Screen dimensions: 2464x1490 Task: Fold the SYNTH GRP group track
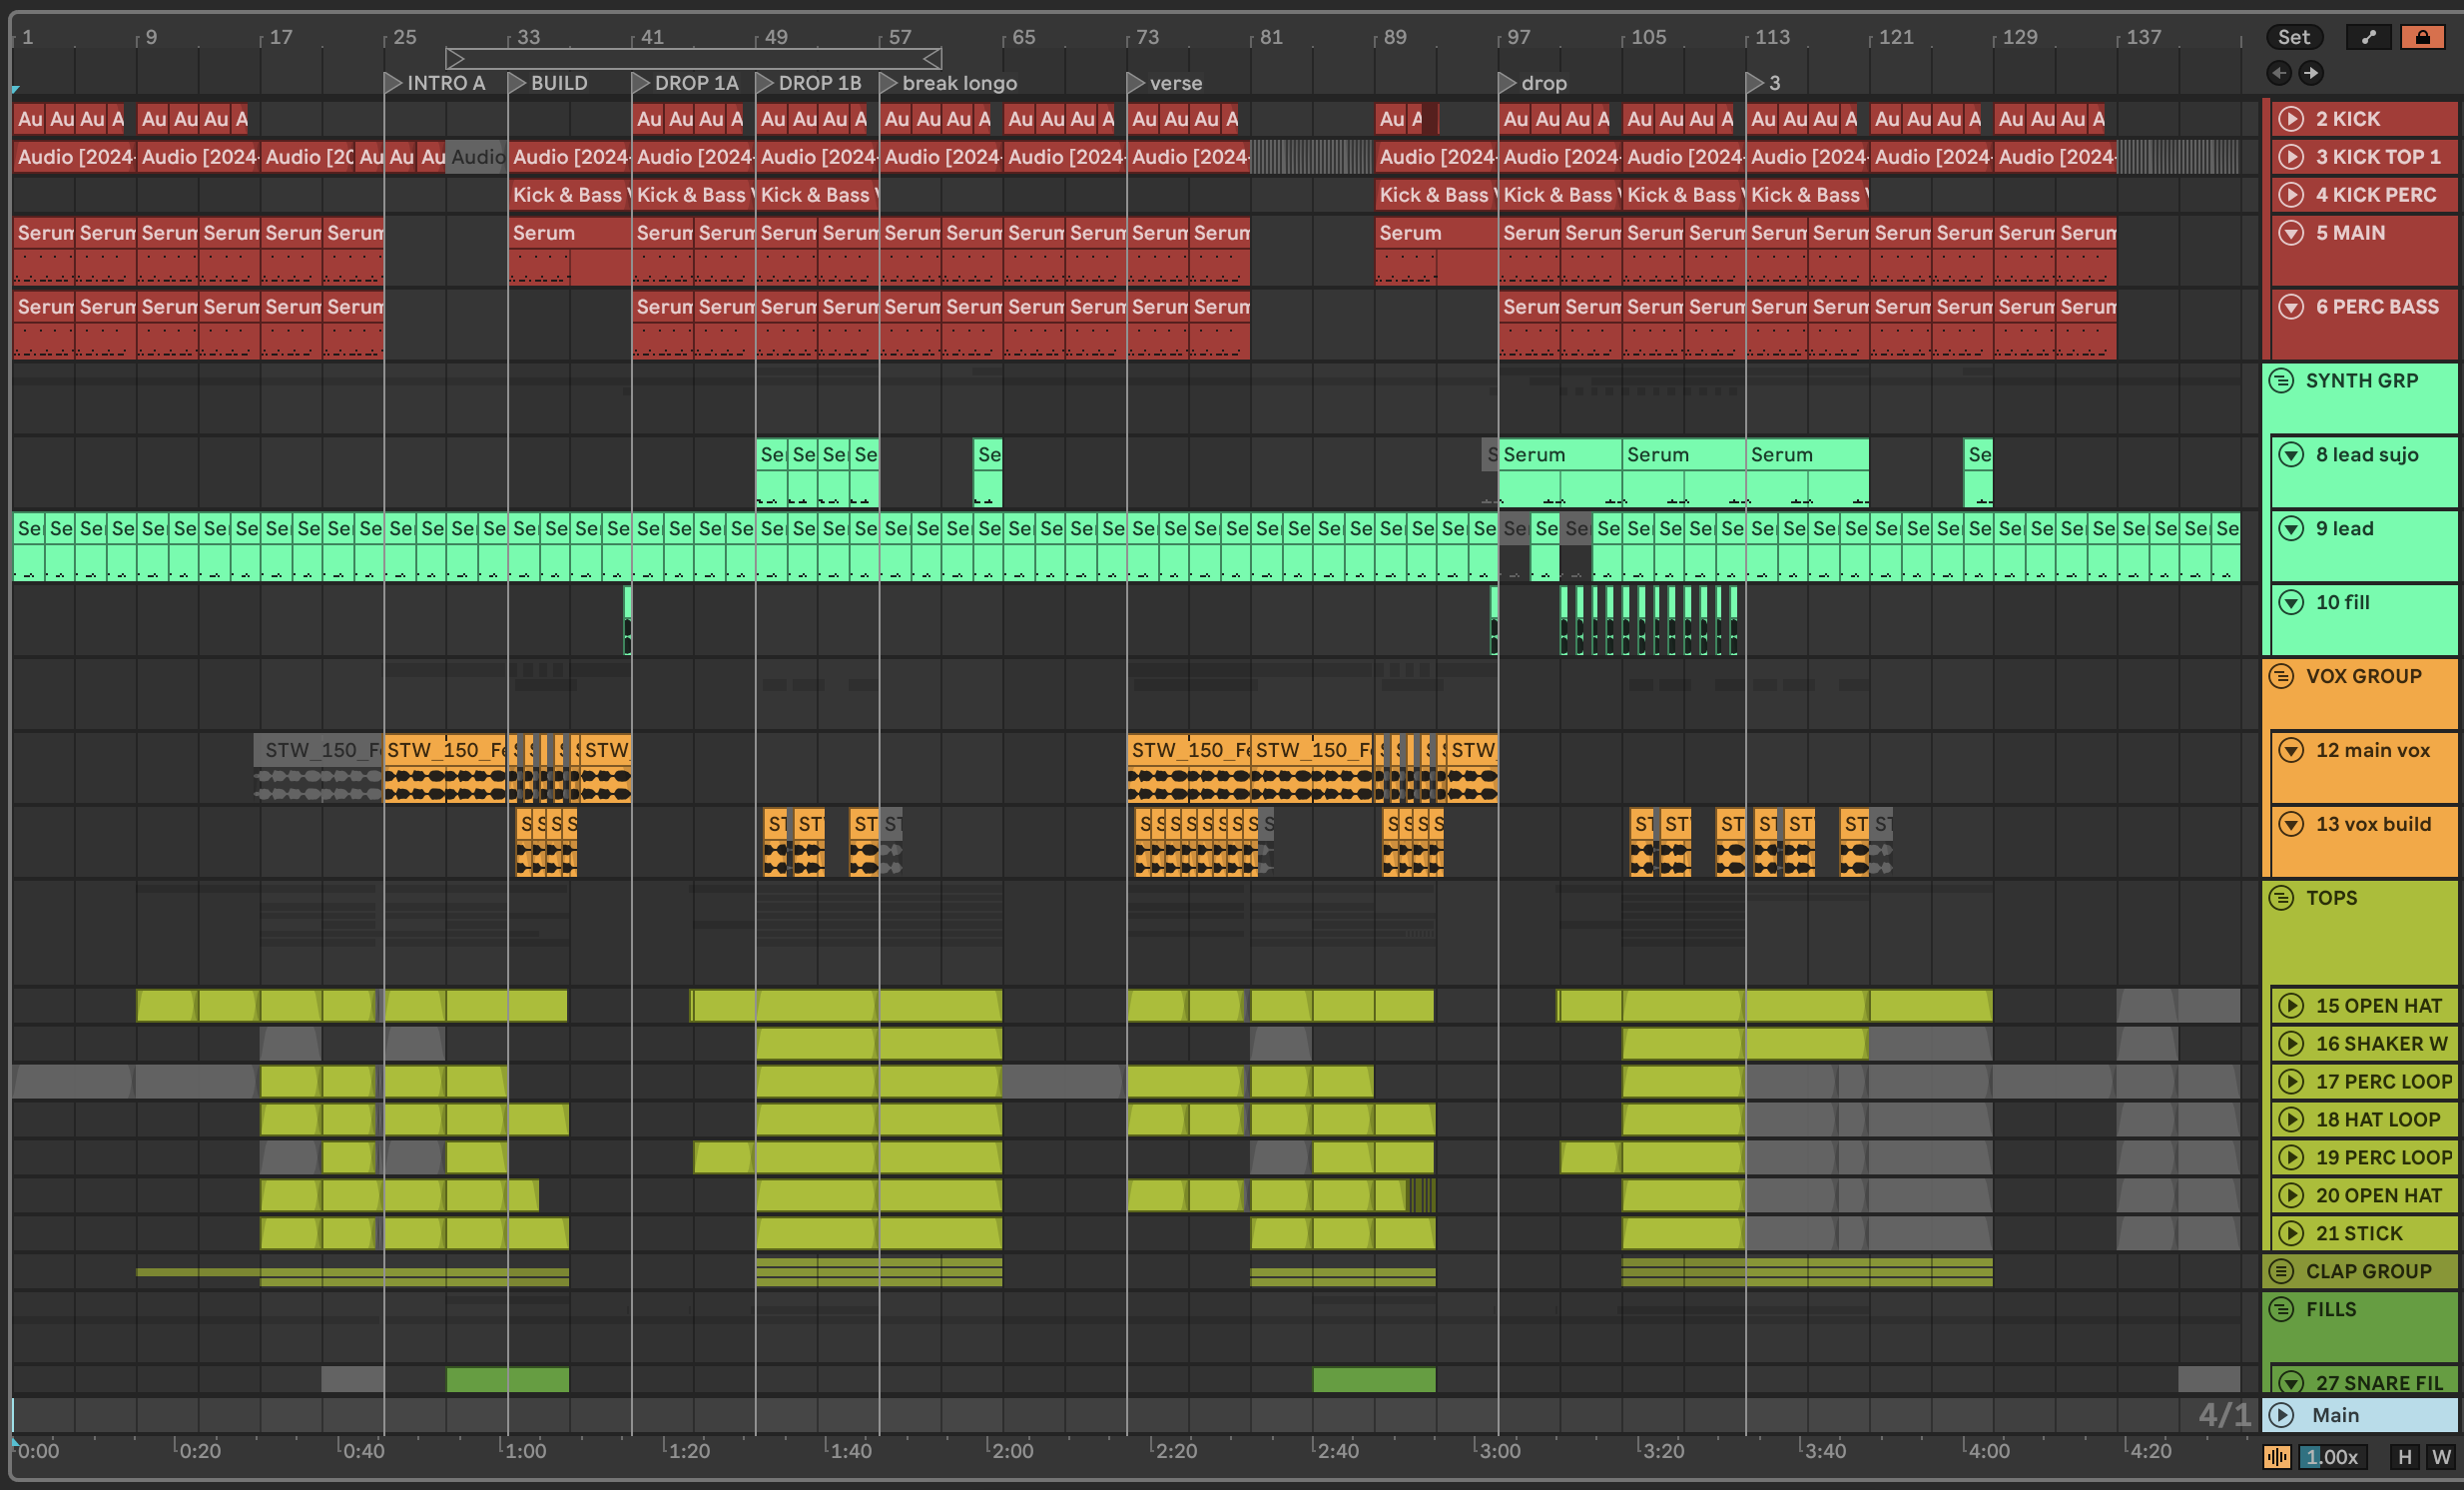(2281, 381)
